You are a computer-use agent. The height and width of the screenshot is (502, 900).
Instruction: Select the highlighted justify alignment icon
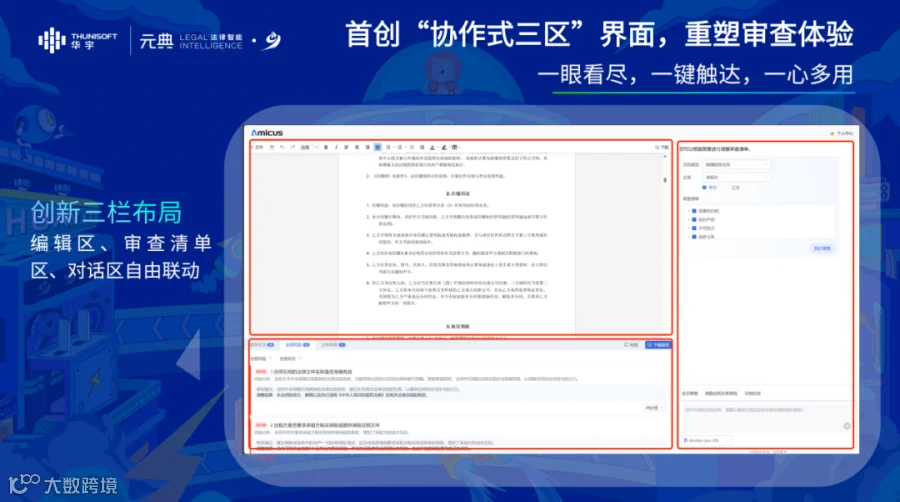[x=378, y=147]
